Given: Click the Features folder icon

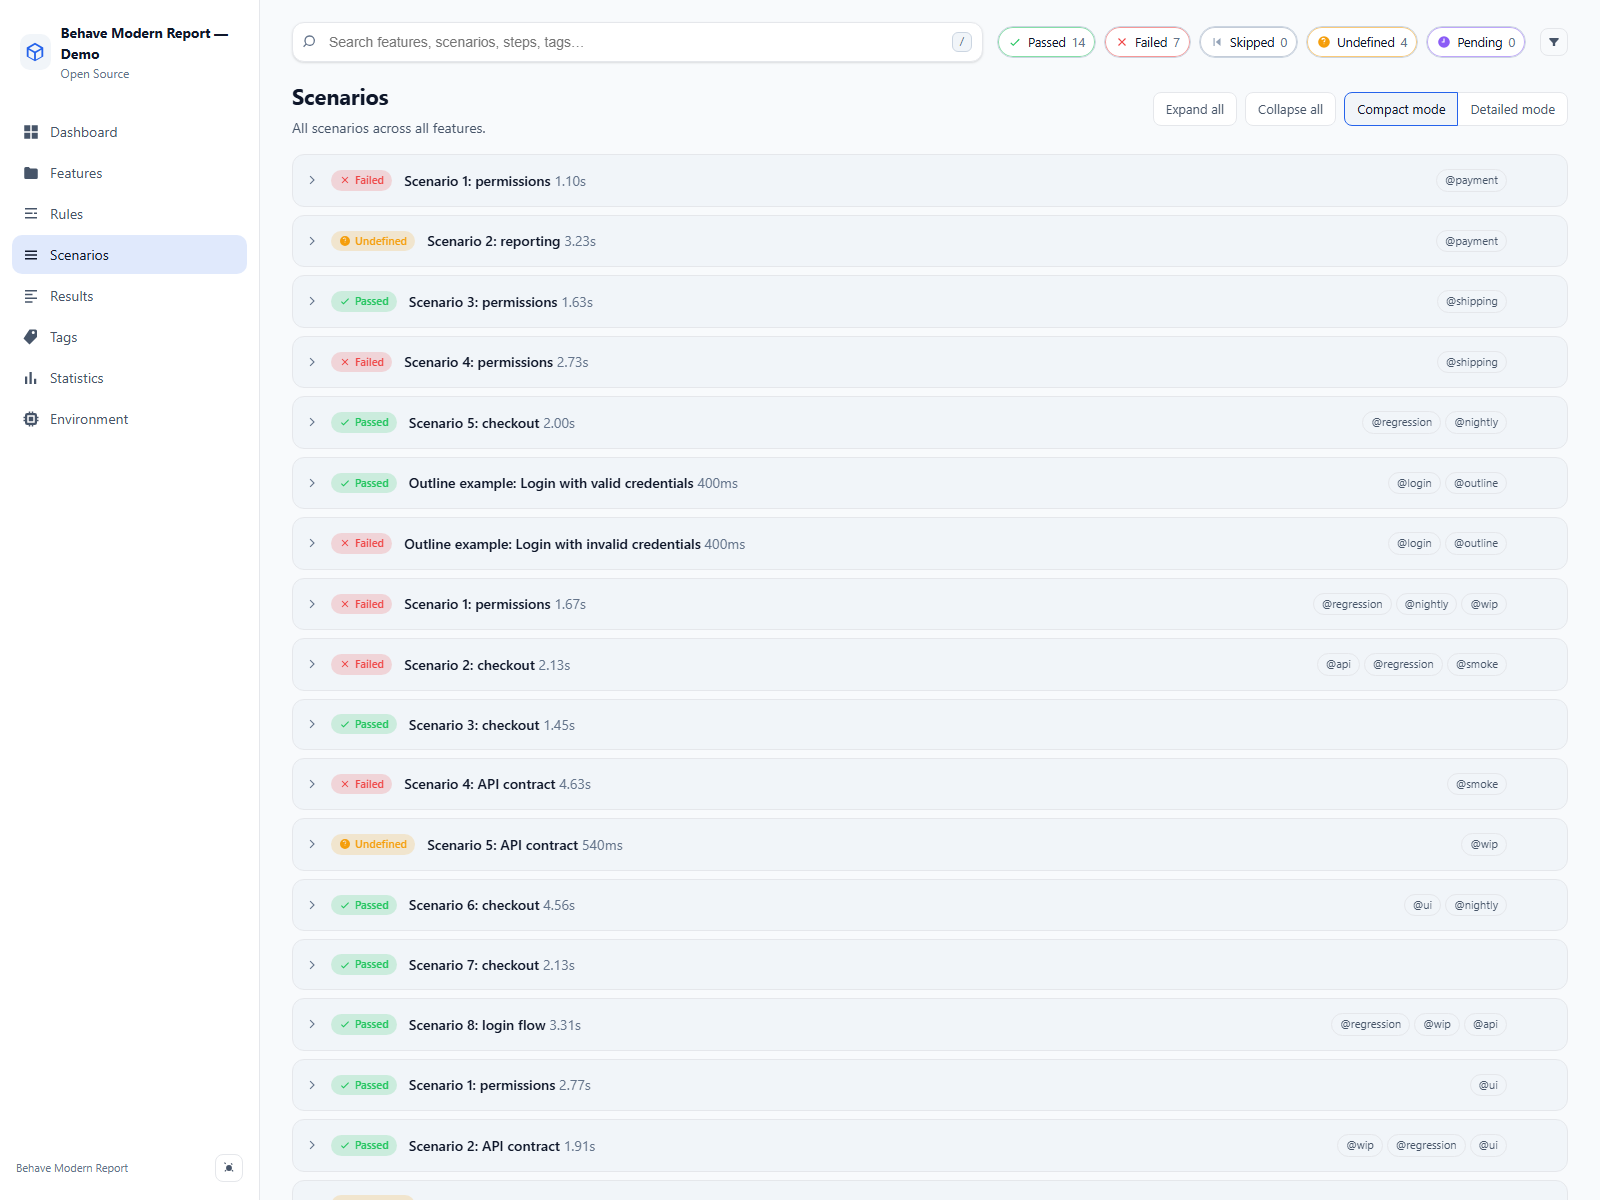Looking at the screenshot, I should pyautogui.click(x=31, y=173).
